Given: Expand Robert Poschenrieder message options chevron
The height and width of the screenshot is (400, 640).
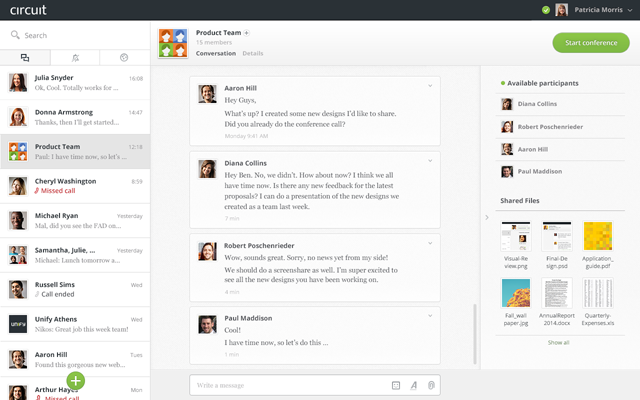Looking at the screenshot, I should pos(430,243).
